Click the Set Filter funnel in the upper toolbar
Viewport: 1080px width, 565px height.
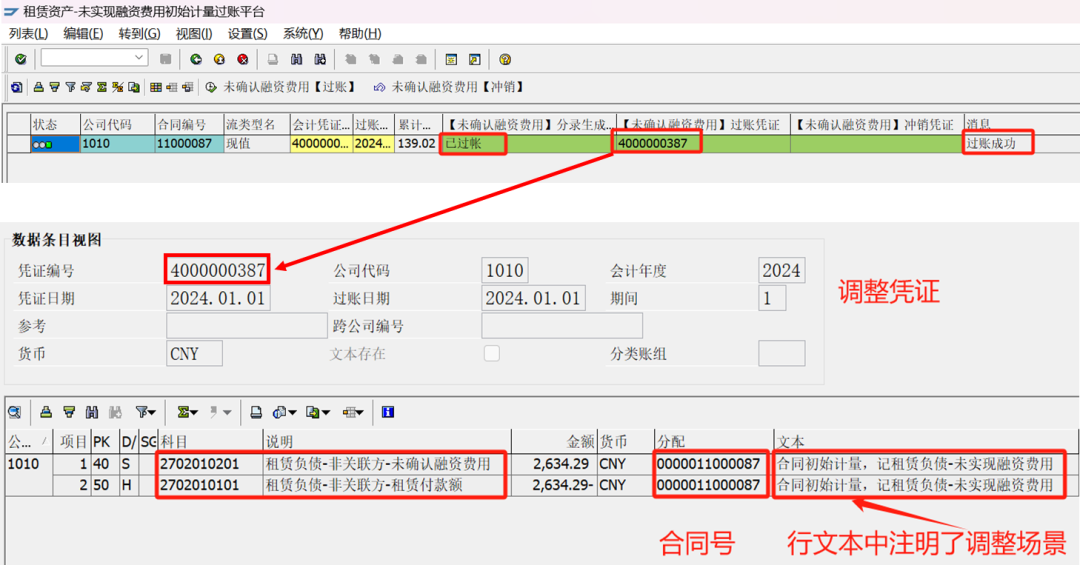[x=70, y=87]
